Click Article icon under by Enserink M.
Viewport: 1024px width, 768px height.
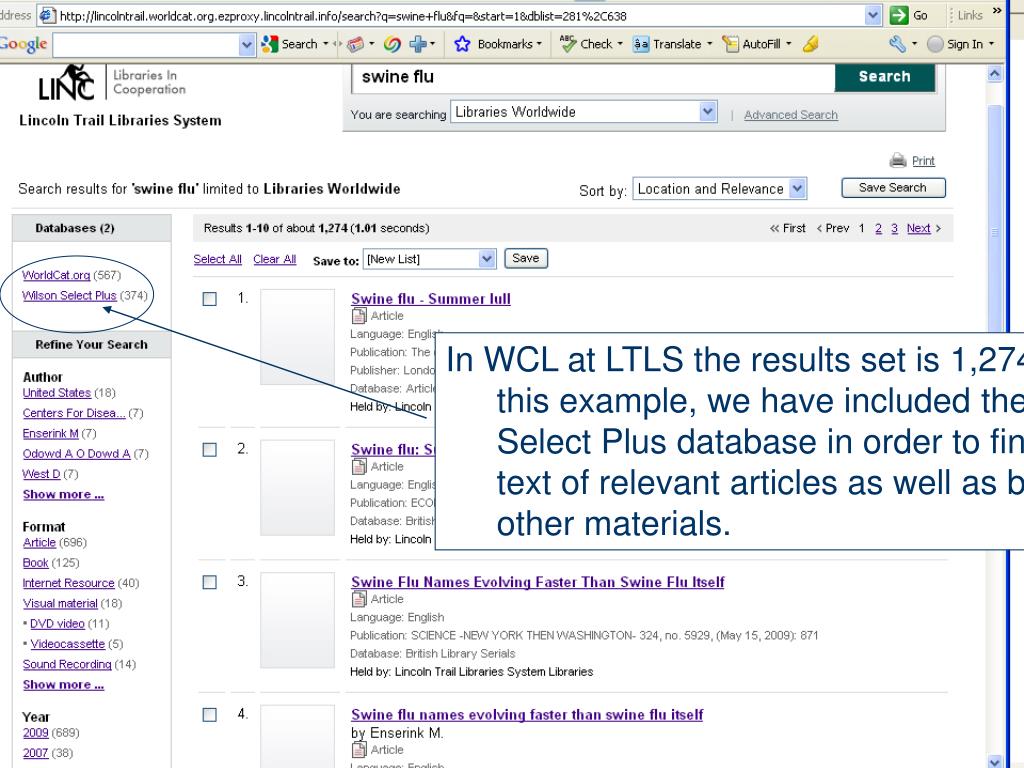pos(359,750)
